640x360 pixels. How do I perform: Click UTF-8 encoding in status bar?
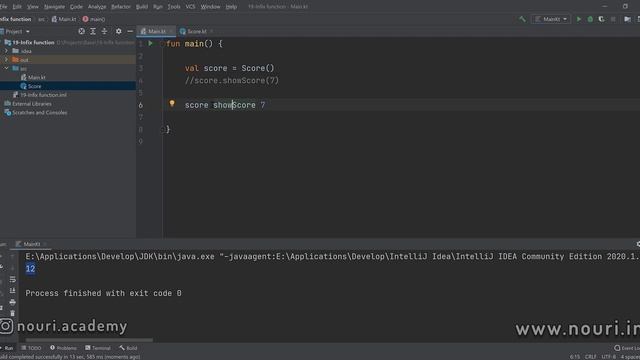click(608, 357)
